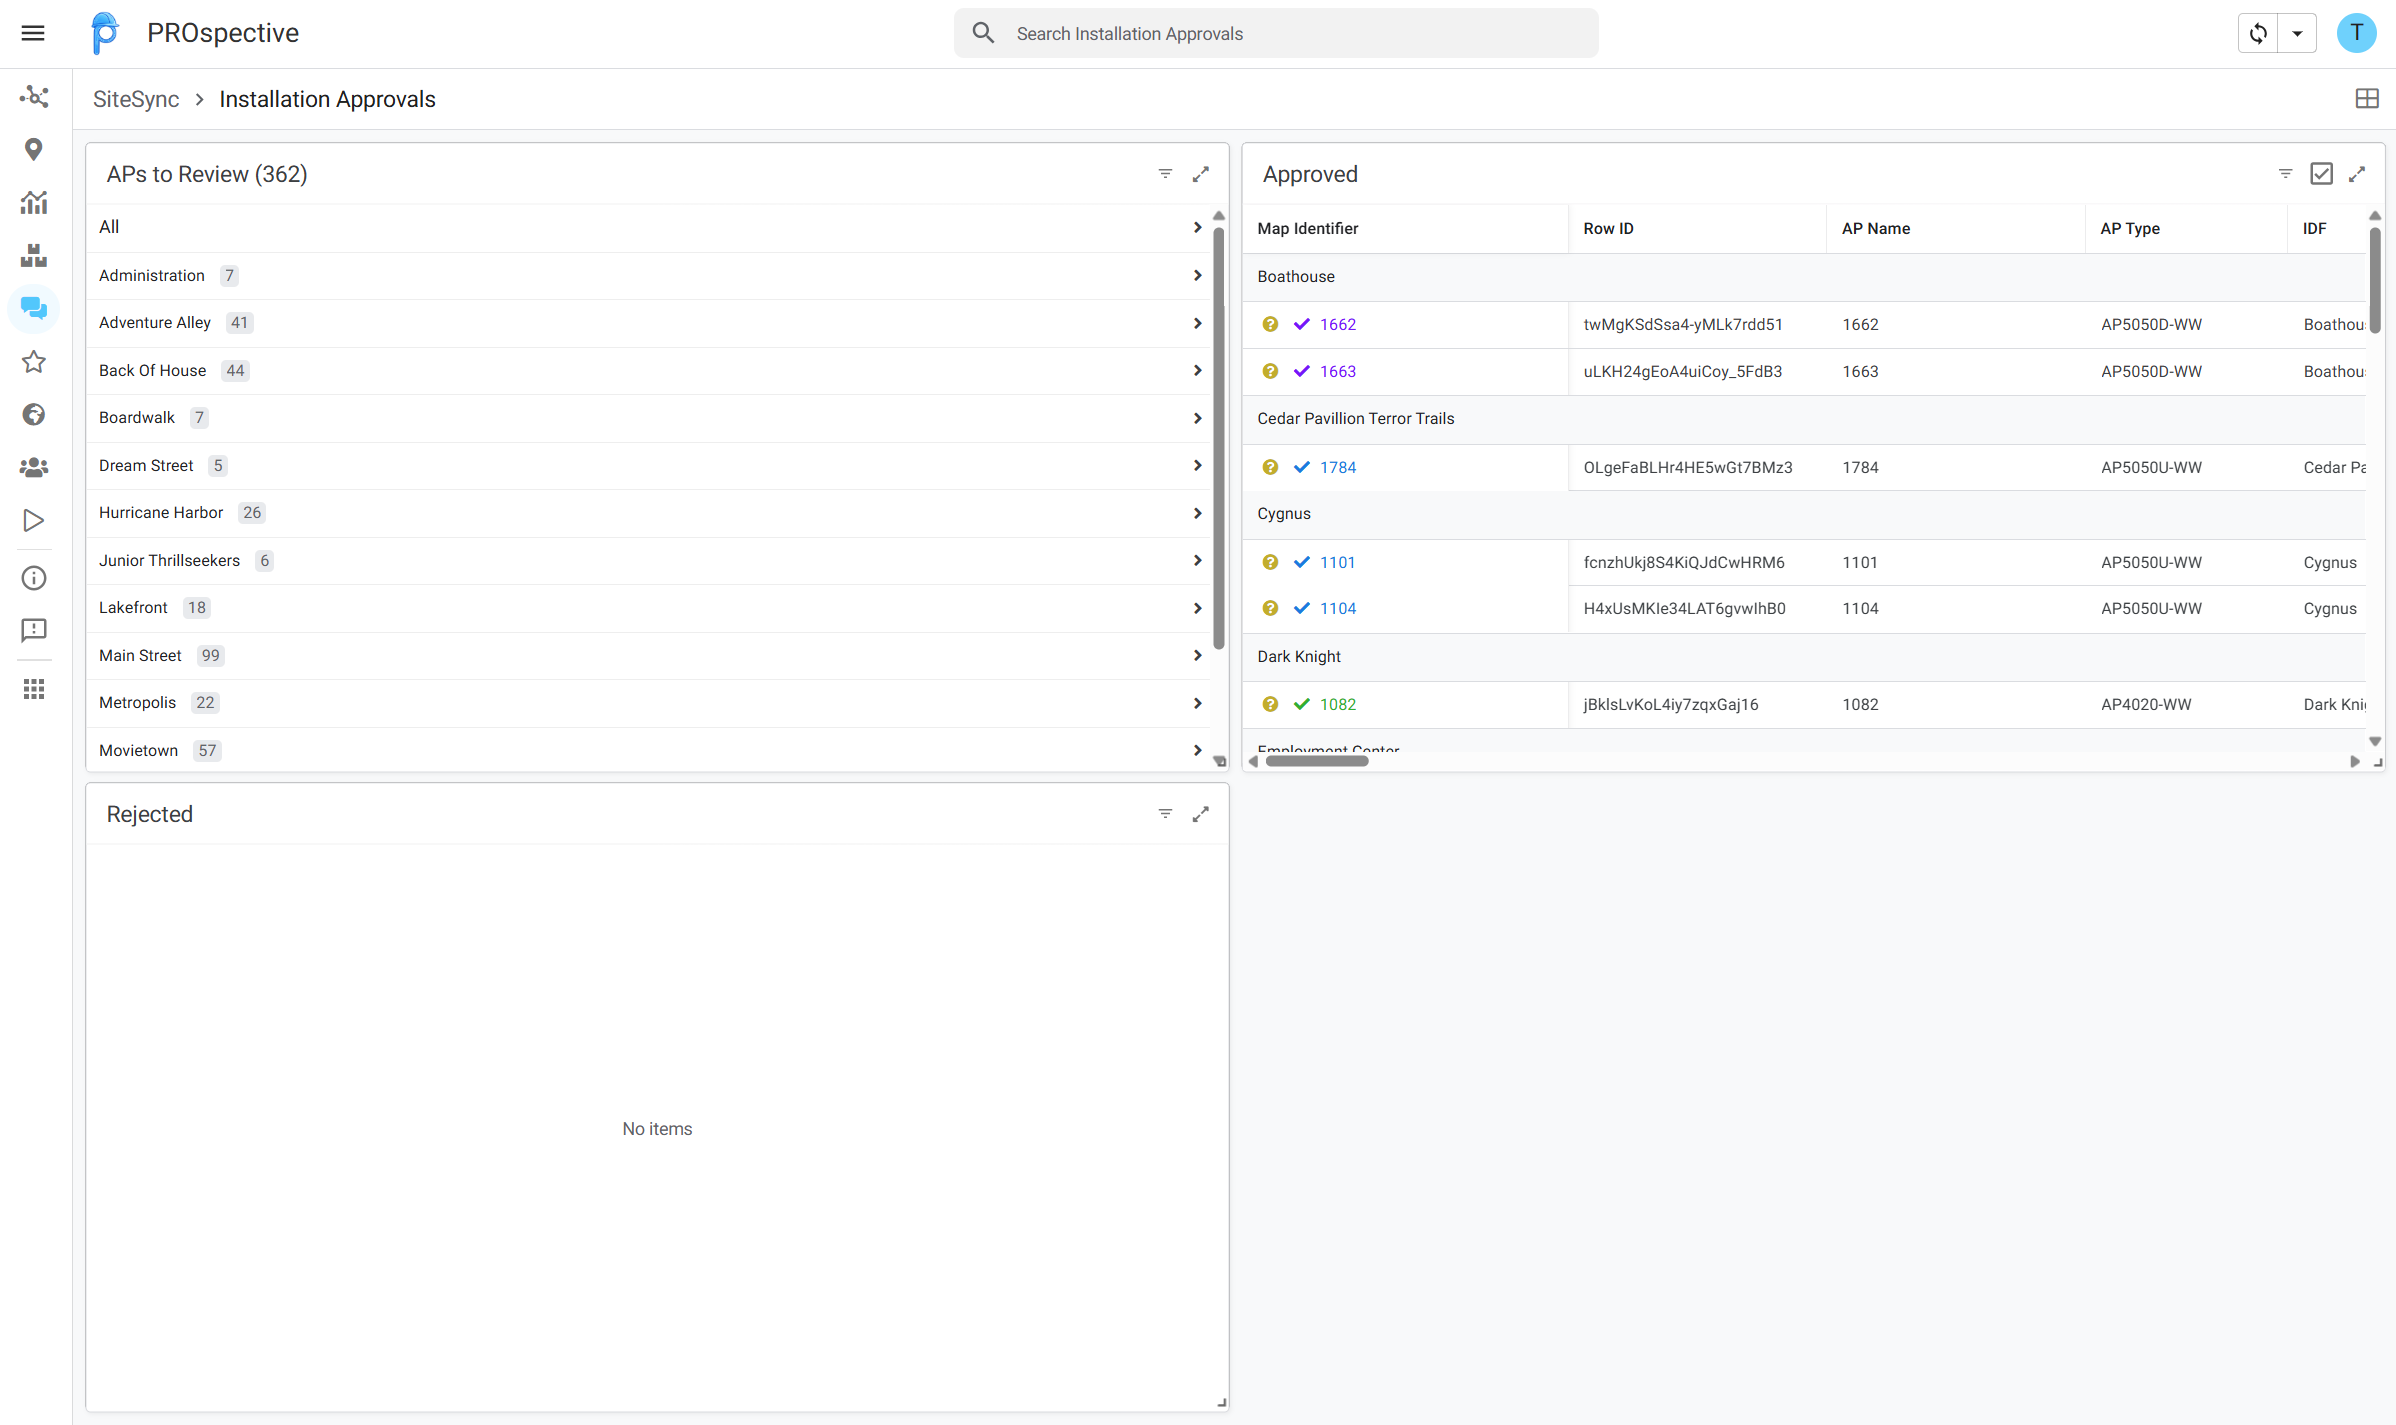This screenshot has height=1425, width=2396.
Task: Click the PROspective logo icon
Action: tap(104, 33)
